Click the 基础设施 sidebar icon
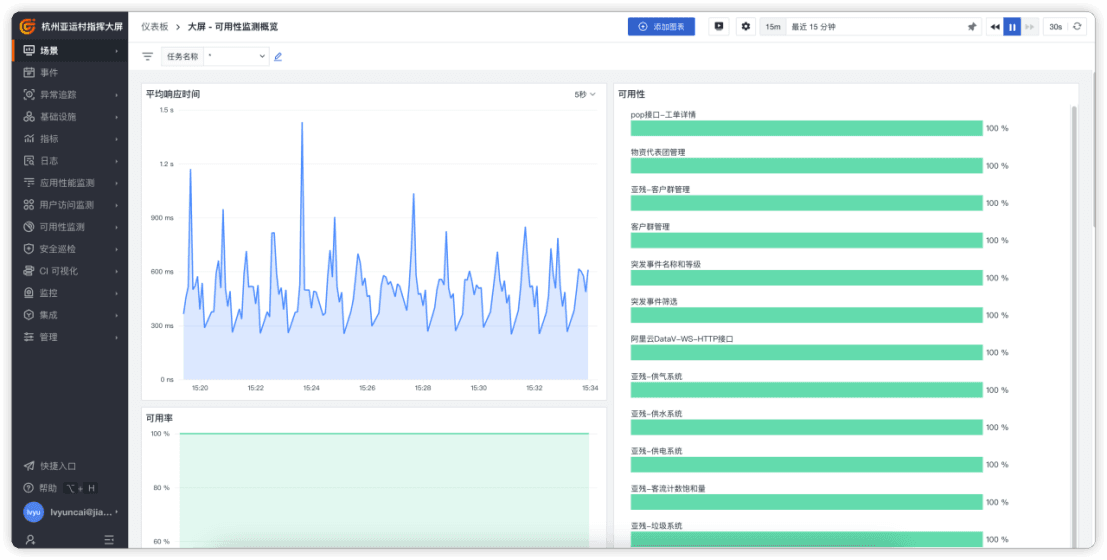 pyautogui.click(x=29, y=117)
